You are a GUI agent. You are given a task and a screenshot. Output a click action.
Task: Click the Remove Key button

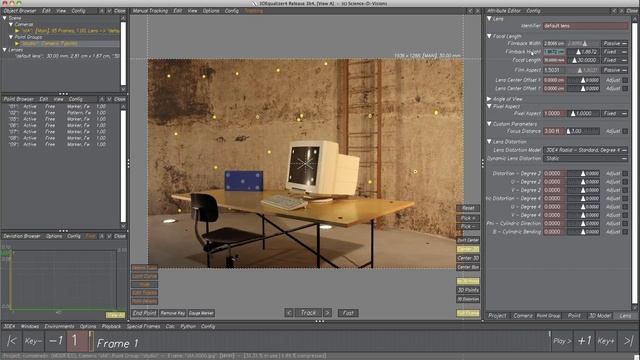(x=173, y=313)
